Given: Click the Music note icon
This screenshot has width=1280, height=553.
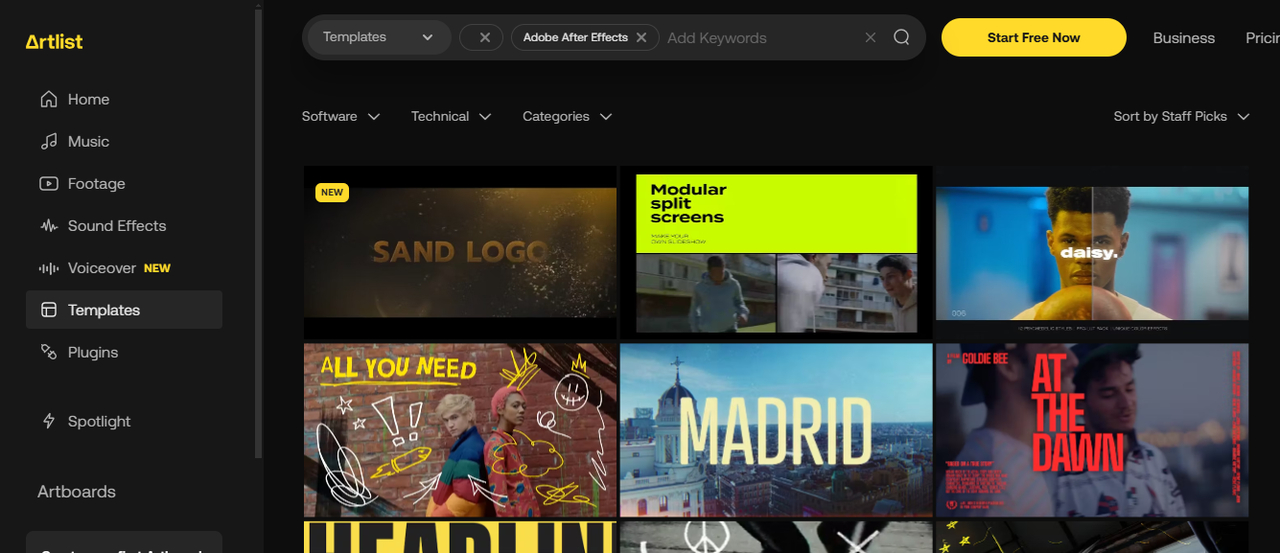Looking at the screenshot, I should click(x=48, y=141).
